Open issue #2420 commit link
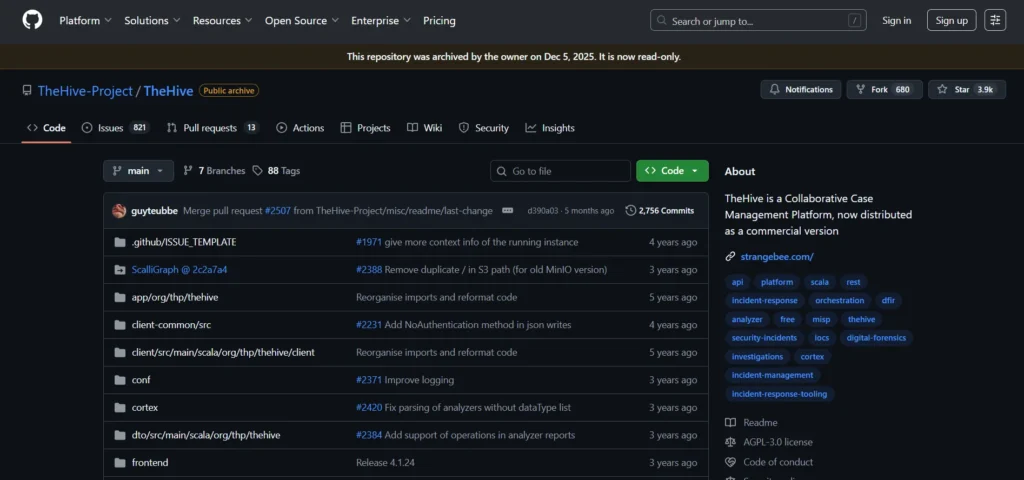Viewport: 1024px width, 480px height. [x=369, y=408]
